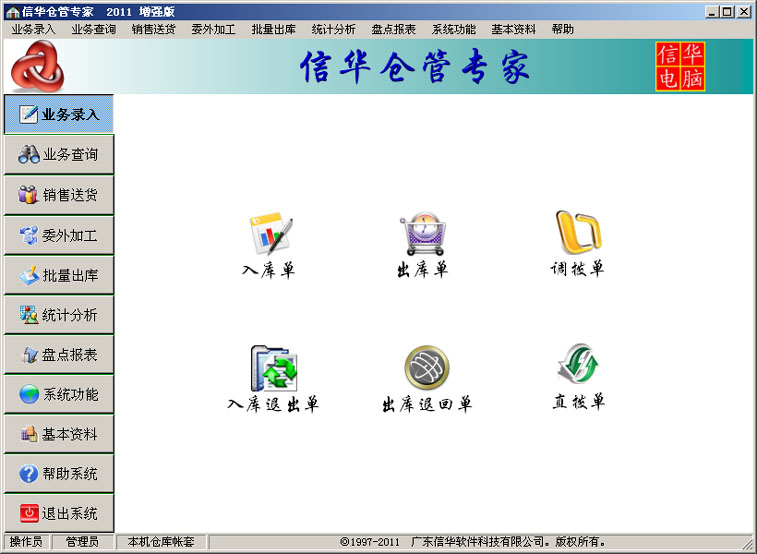Viewport: 757px width, 554px height.
Task: Click the 信华仓管专家 banner title
Action: tap(415, 67)
